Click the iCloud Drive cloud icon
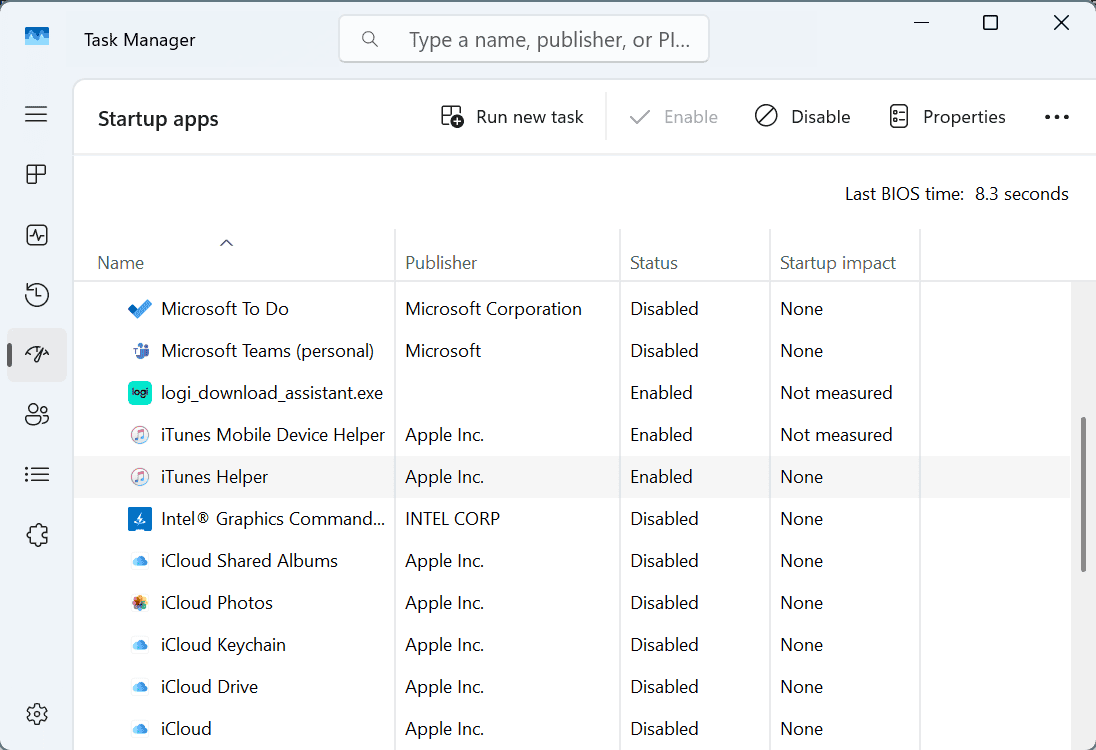This screenshot has width=1096, height=750. coord(140,686)
